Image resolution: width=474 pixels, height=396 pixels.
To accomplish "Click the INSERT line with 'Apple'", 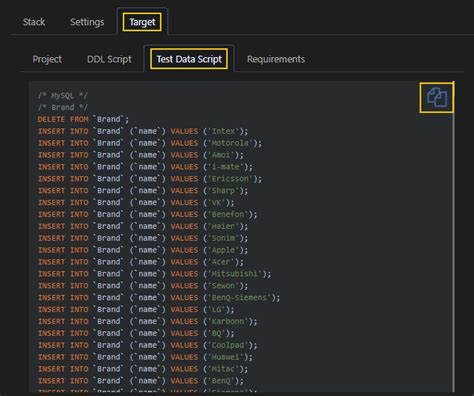I will (143, 250).
